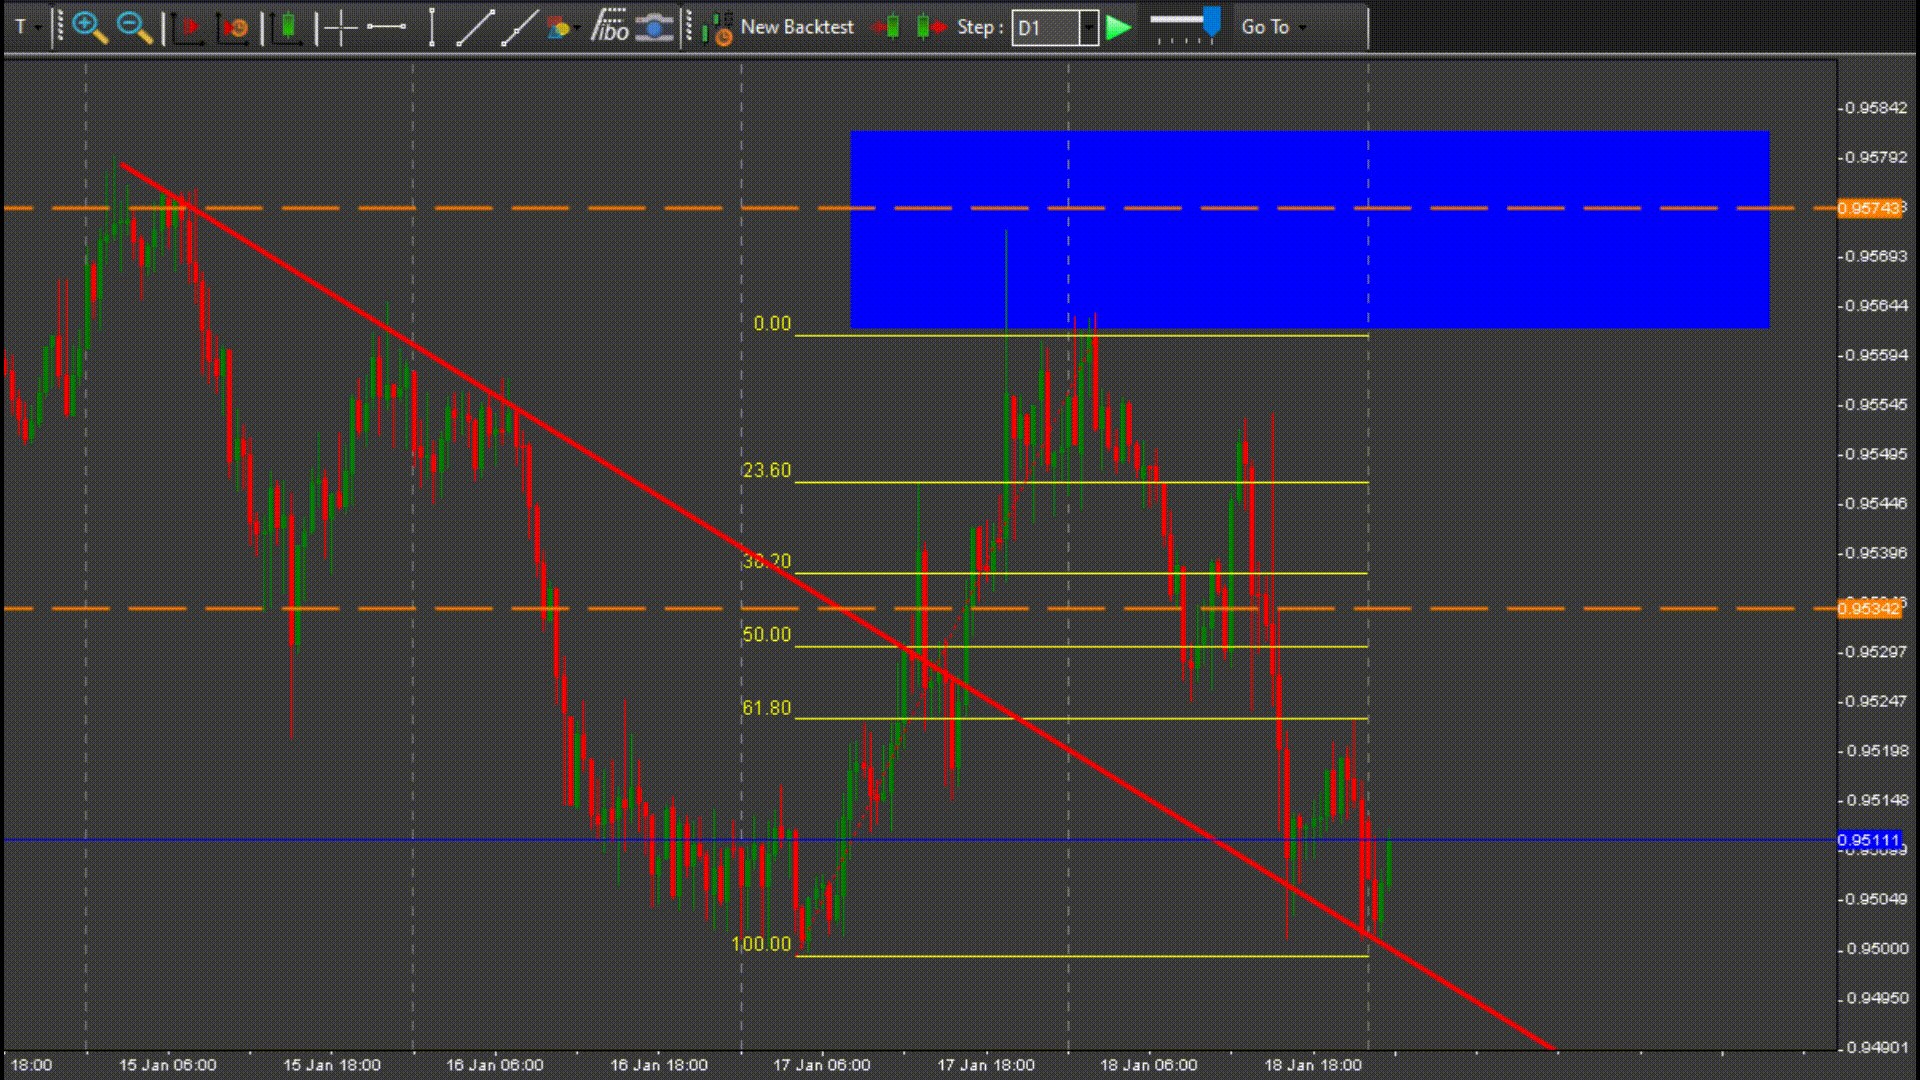Select the Fibonacci retracement tool
Viewport: 1920px width, 1080px height.
tap(609, 27)
